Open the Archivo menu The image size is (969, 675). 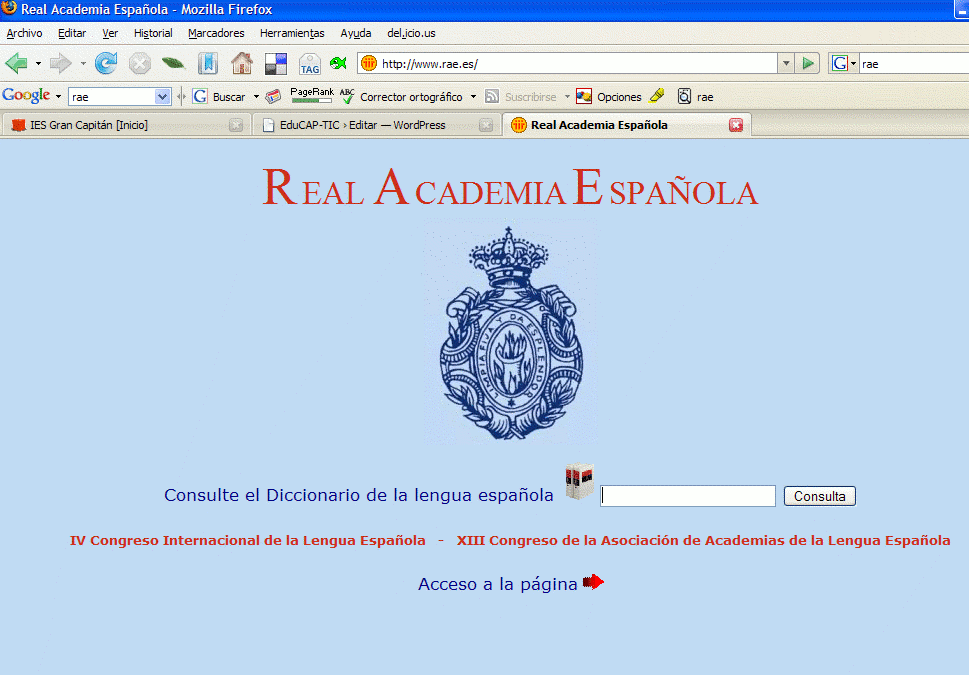(x=24, y=33)
